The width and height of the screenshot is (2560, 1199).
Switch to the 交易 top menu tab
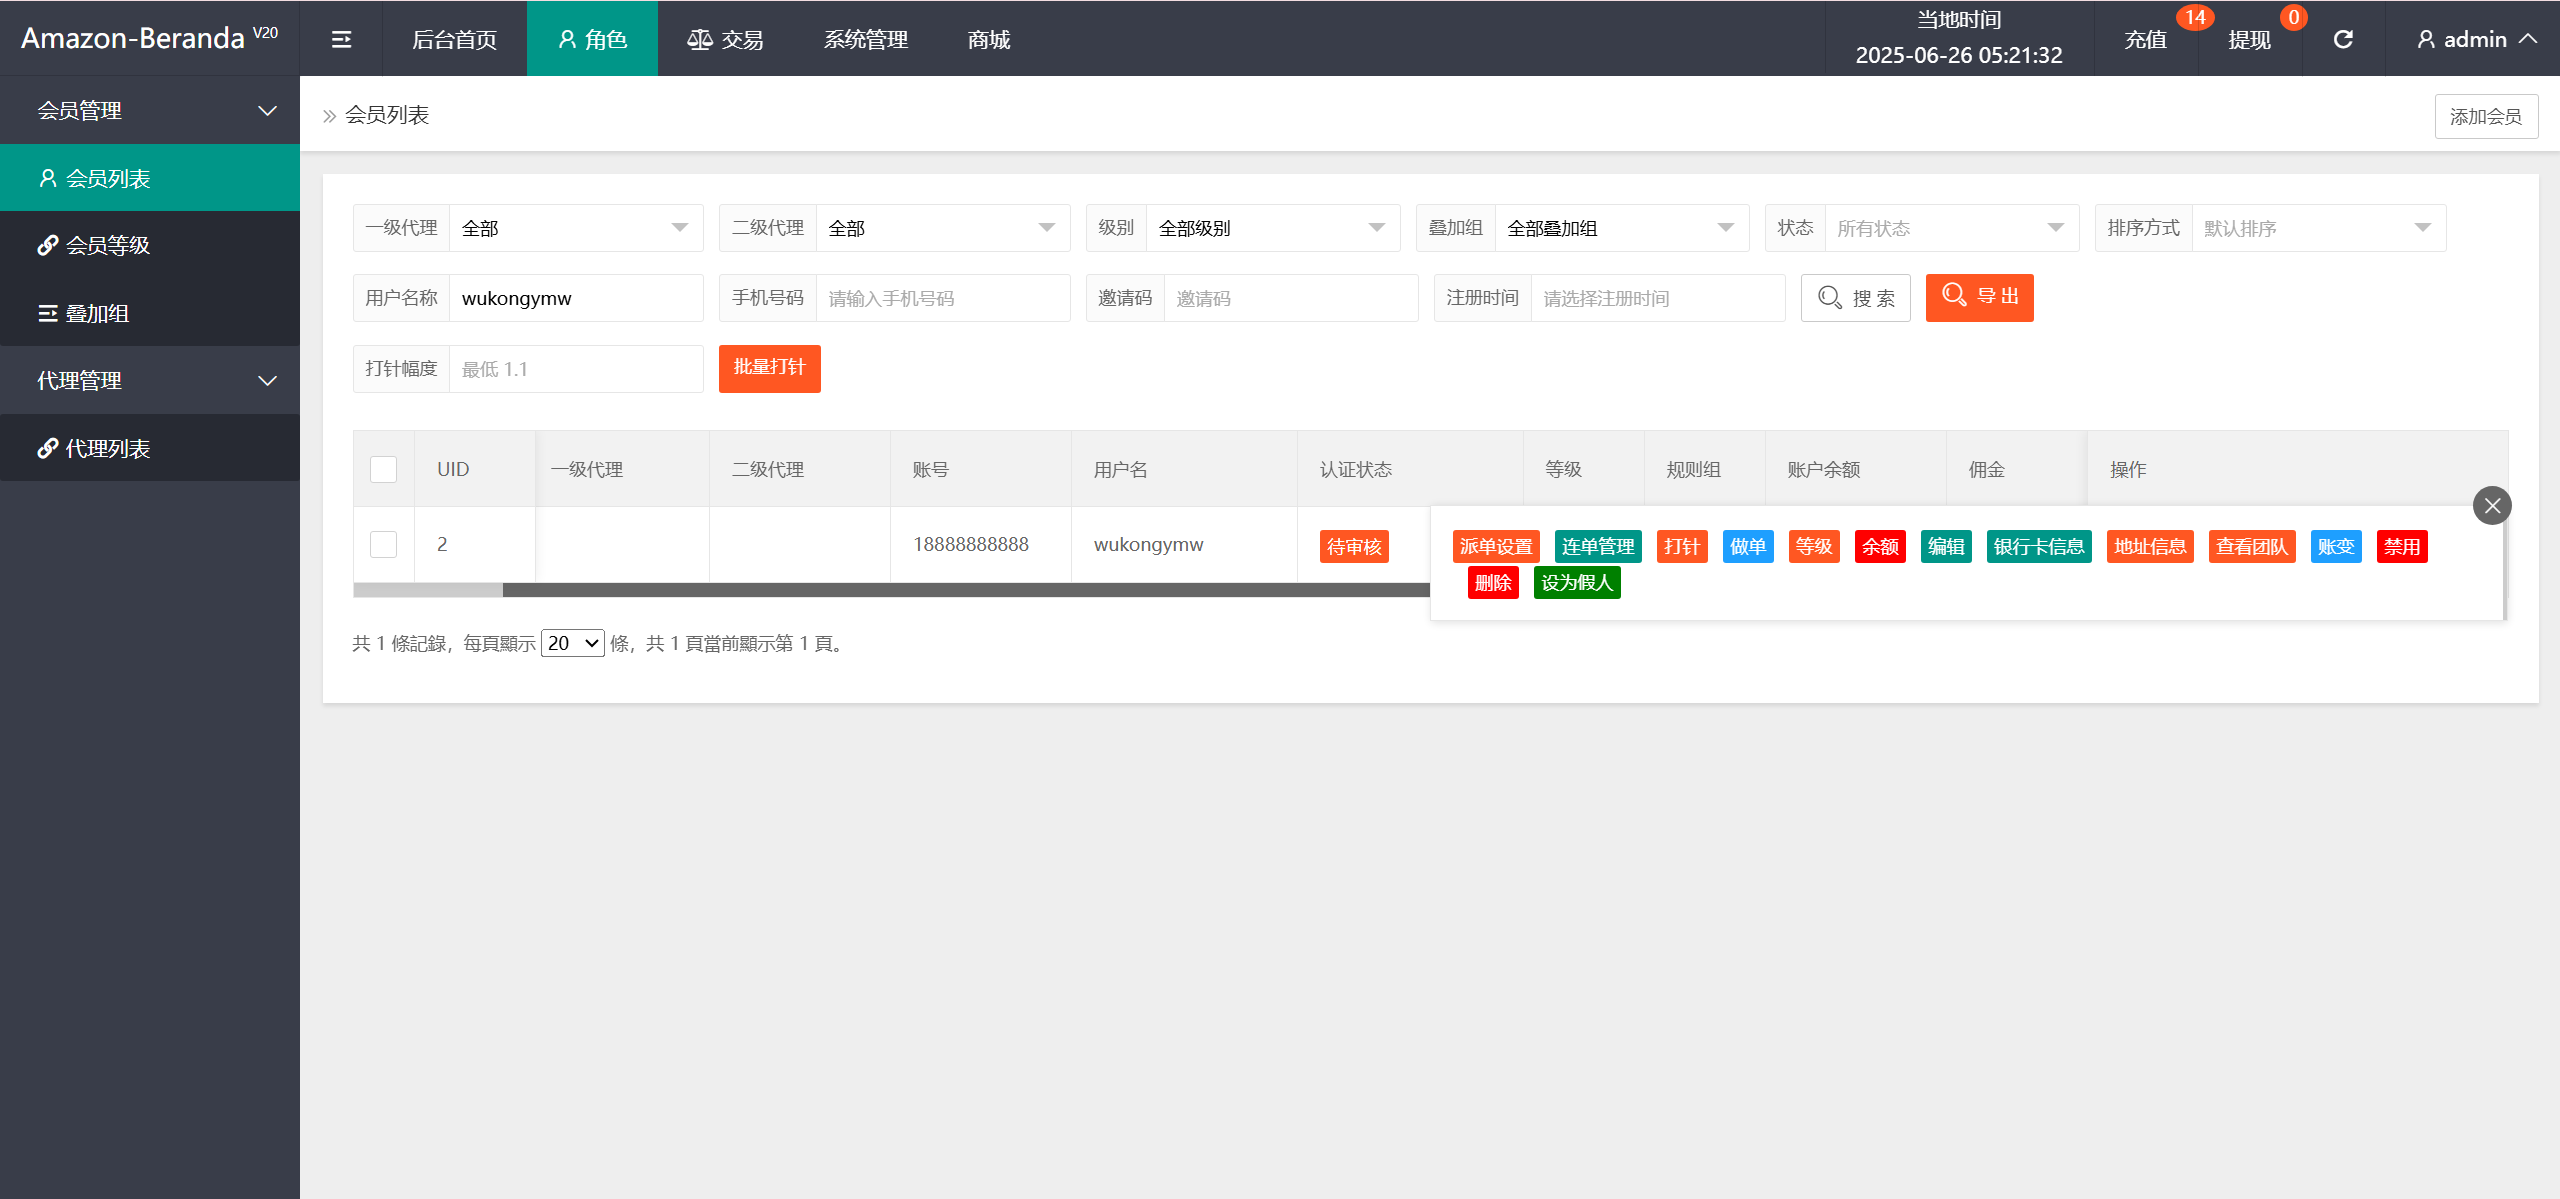click(726, 39)
